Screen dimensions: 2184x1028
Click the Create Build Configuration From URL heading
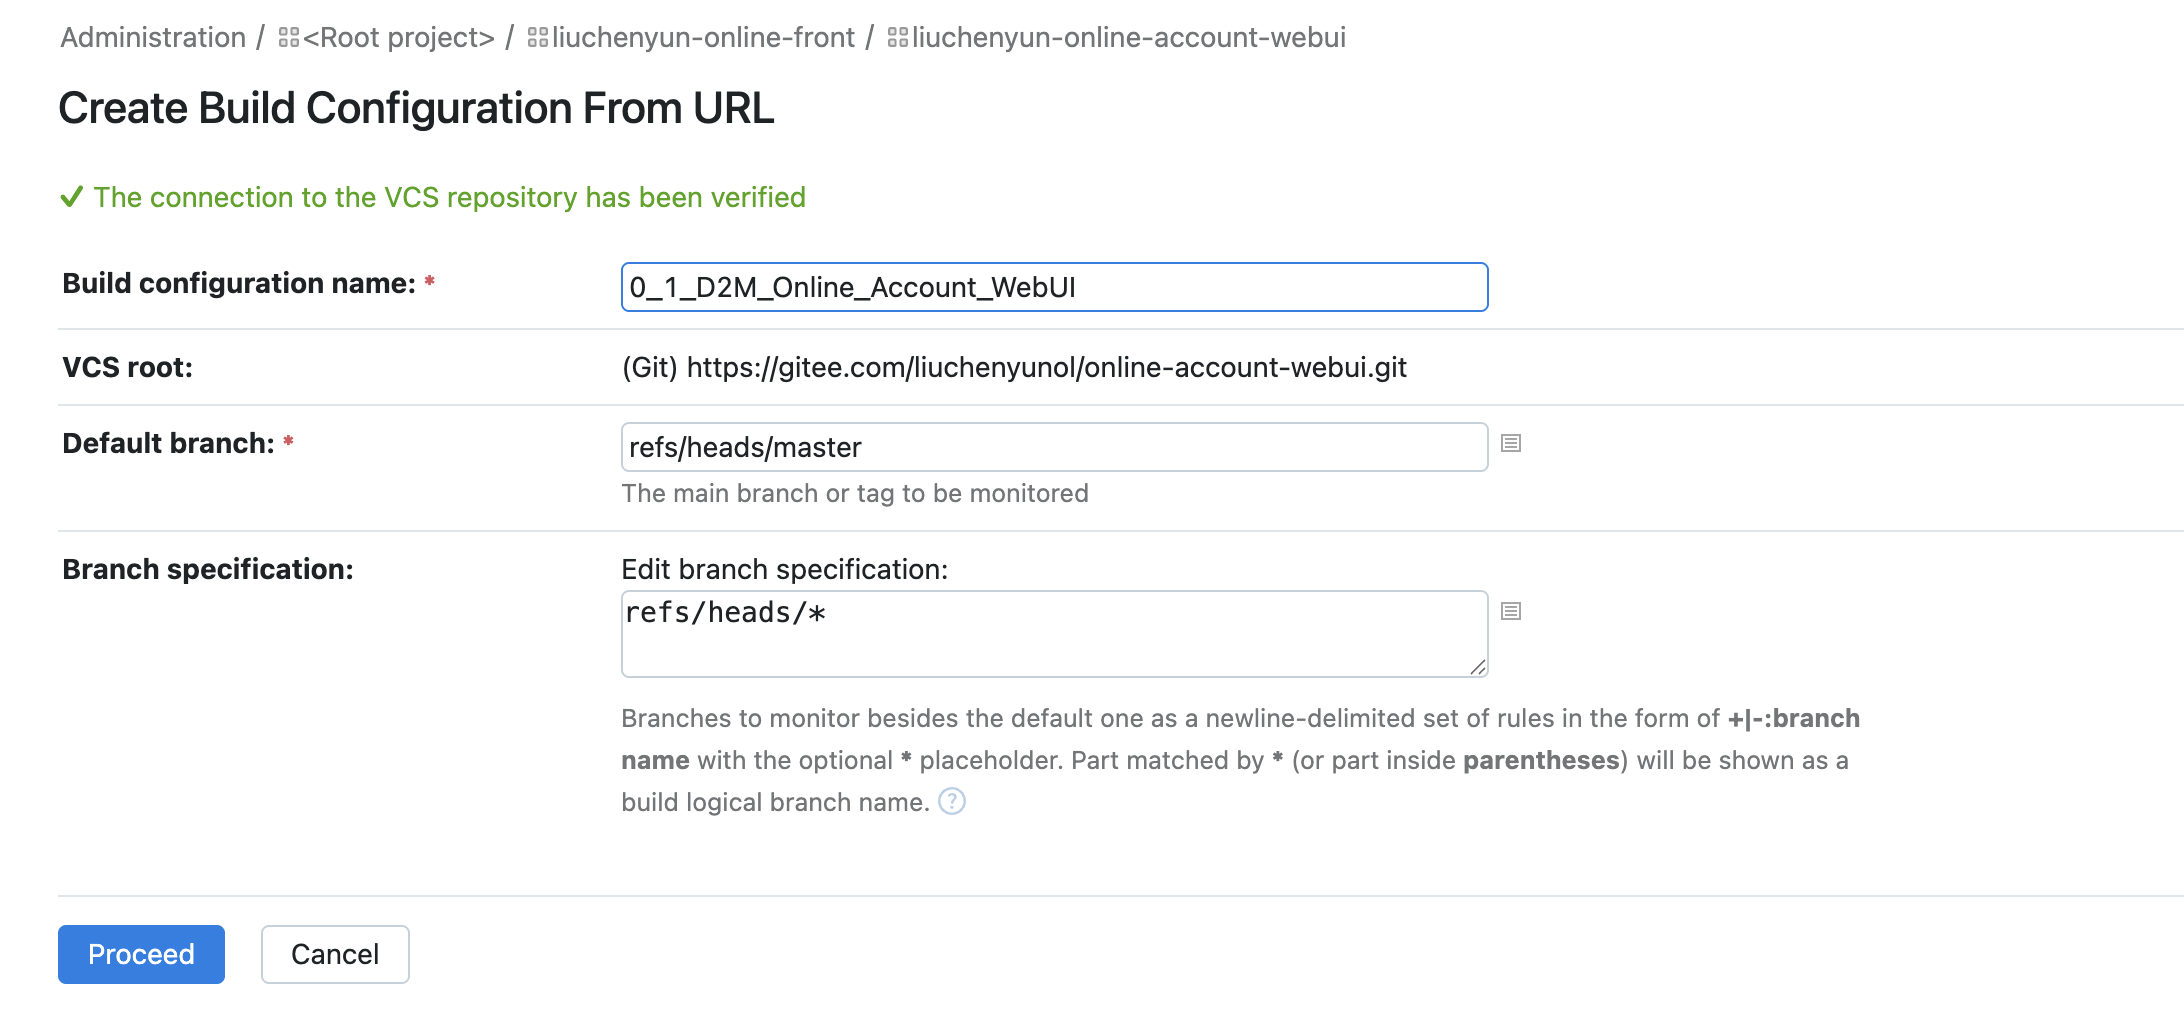(416, 108)
